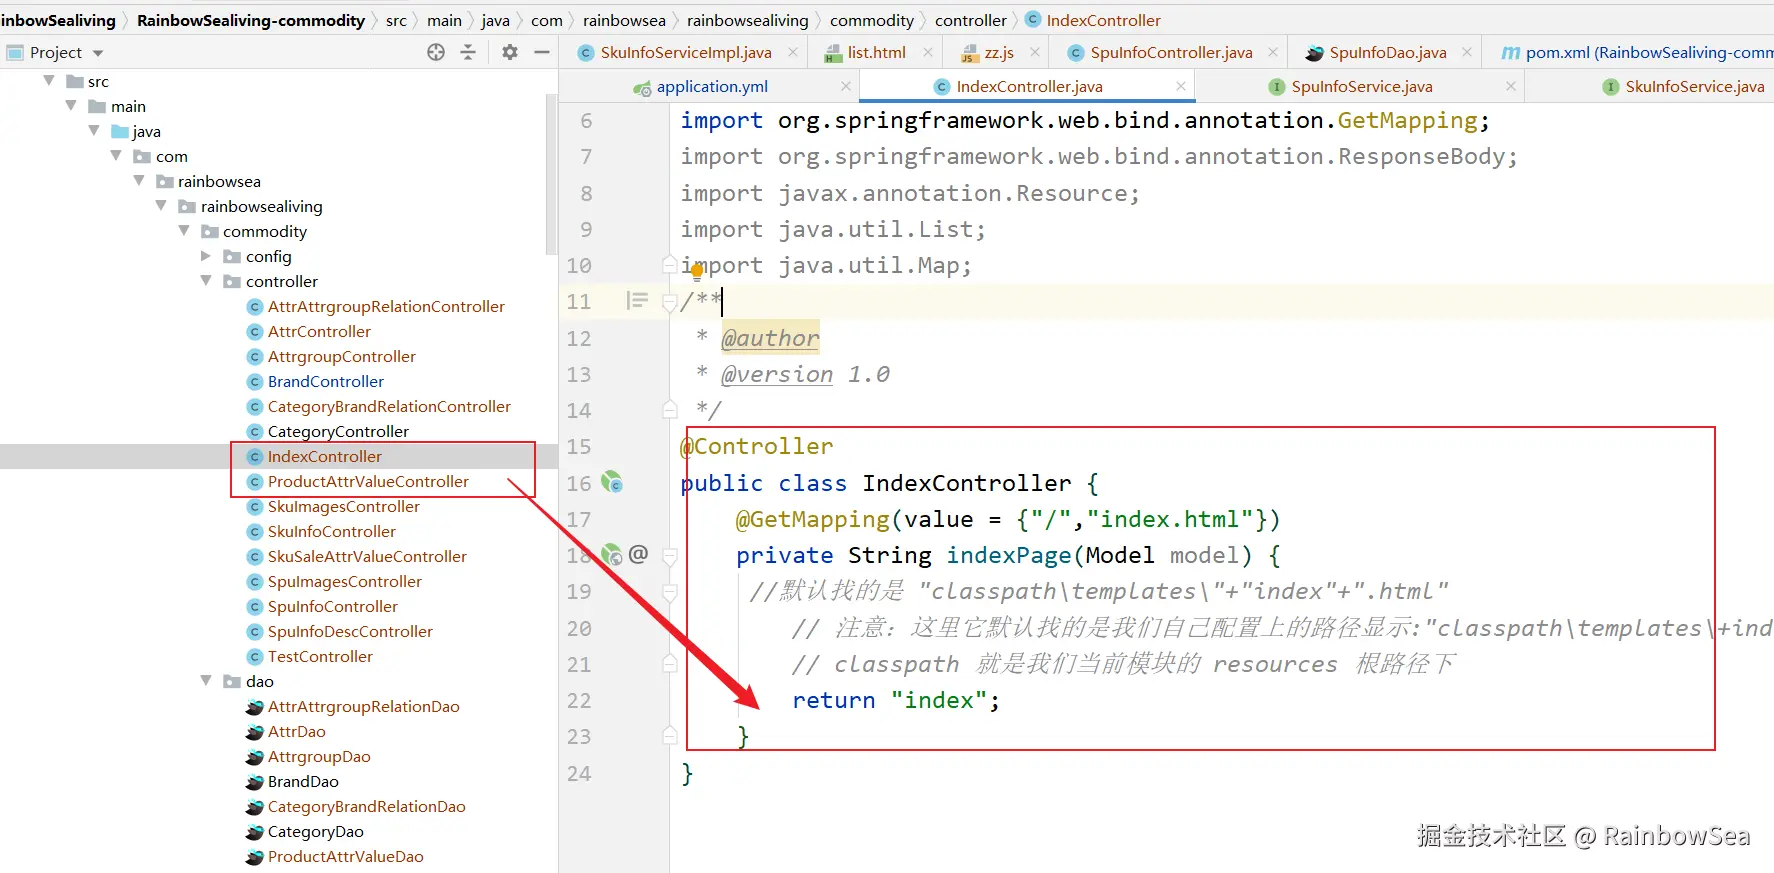Collapse the commodity package

point(184,230)
